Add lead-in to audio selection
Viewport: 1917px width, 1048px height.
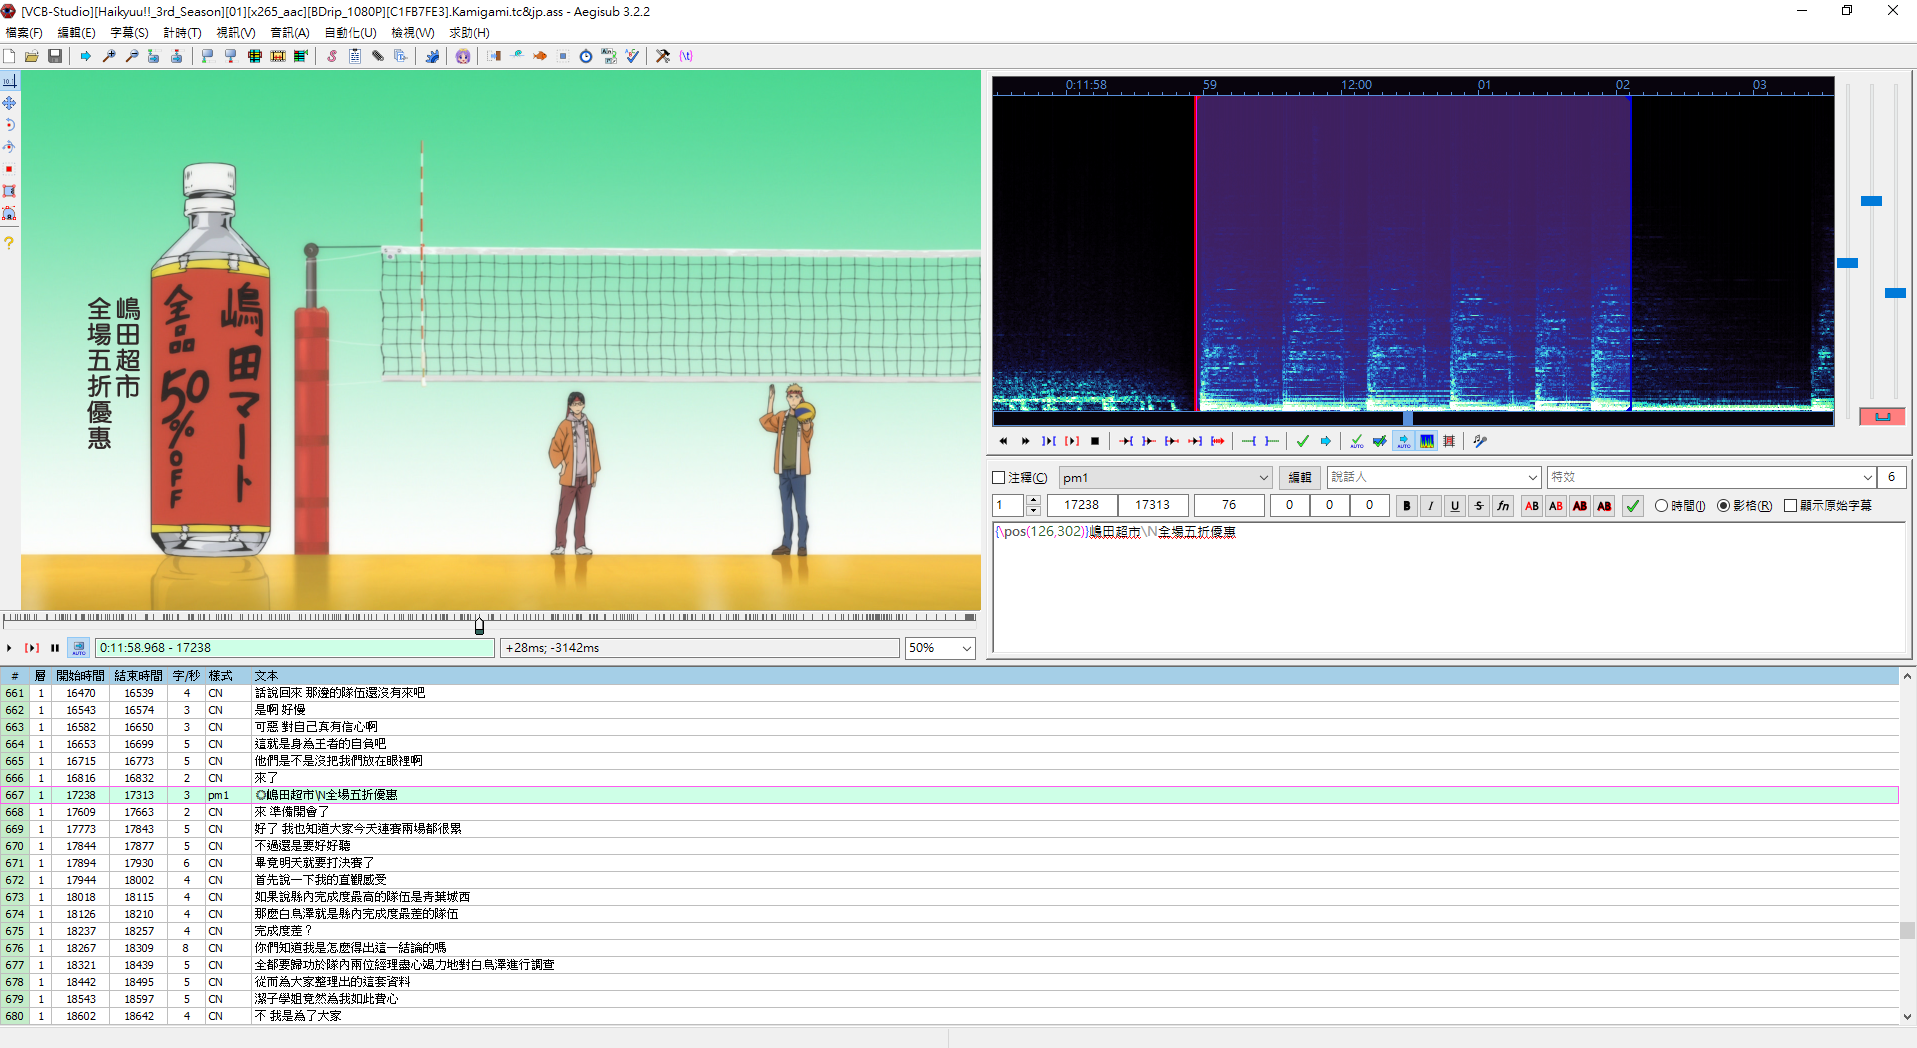point(1248,441)
